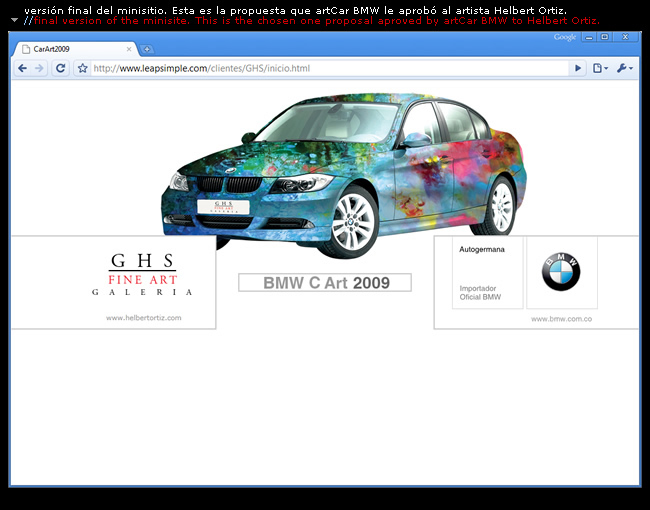
Task: Reload the page with the refresh icon
Action: click(x=61, y=68)
